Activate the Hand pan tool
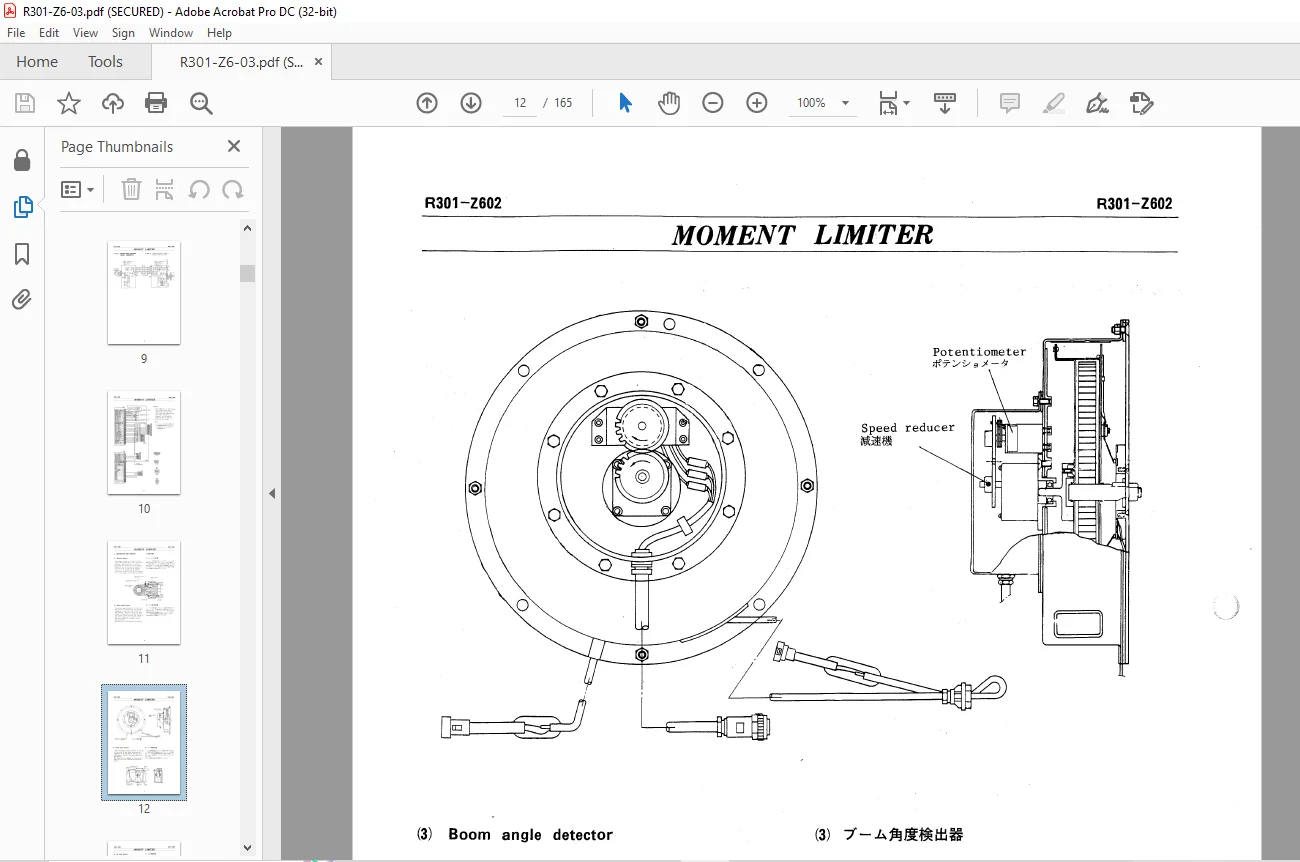Viewport: 1300px width, 862px height. pos(669,103)
